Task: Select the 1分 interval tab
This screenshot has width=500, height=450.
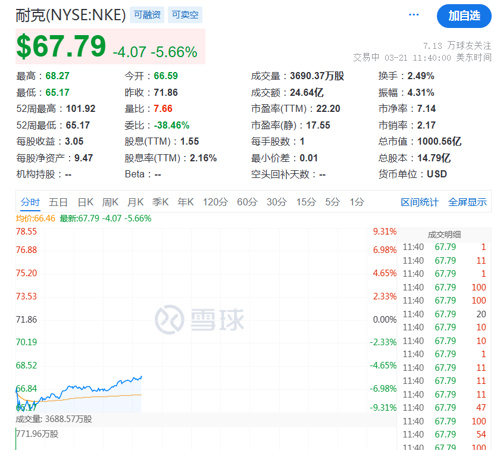Action: [357, 202]
